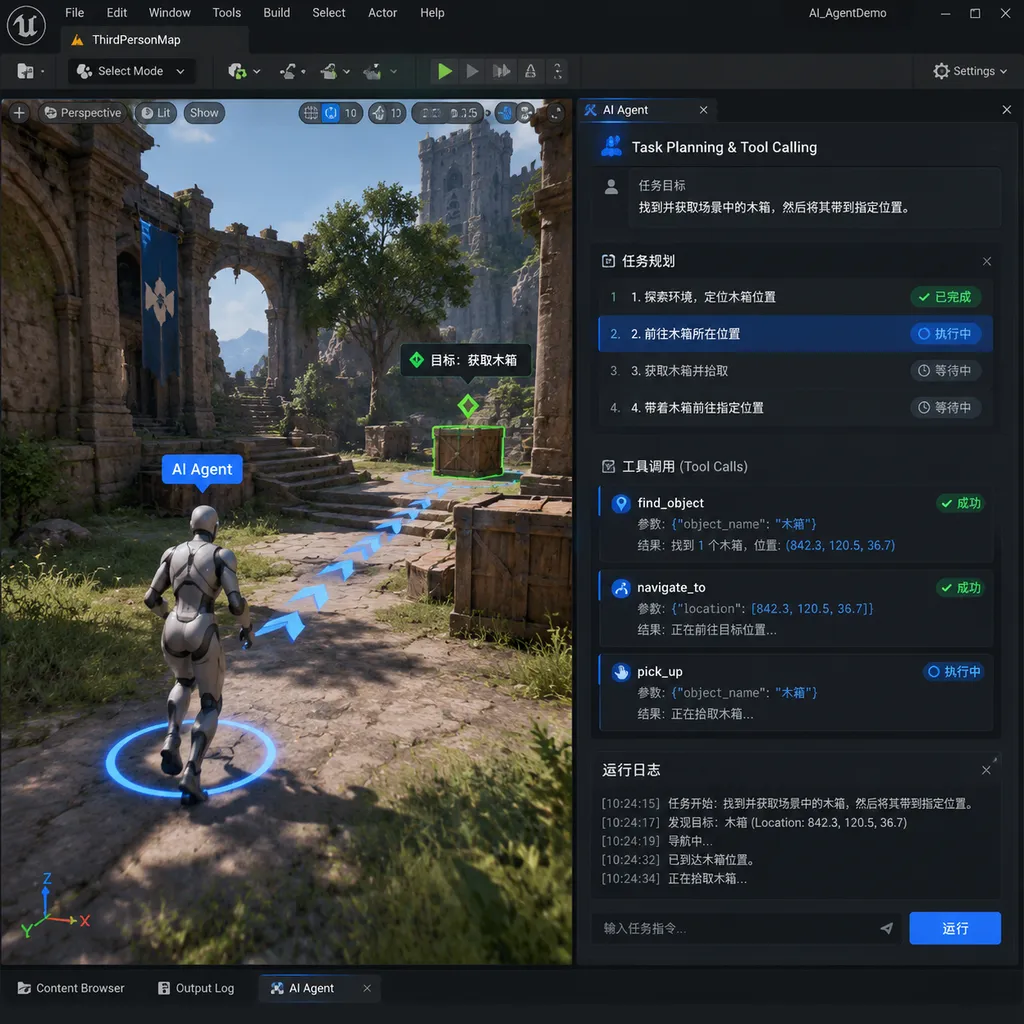Screen dimensions: 1024x1024
Task: Click the viewport plus options button
Action: [x=19, y=113]
